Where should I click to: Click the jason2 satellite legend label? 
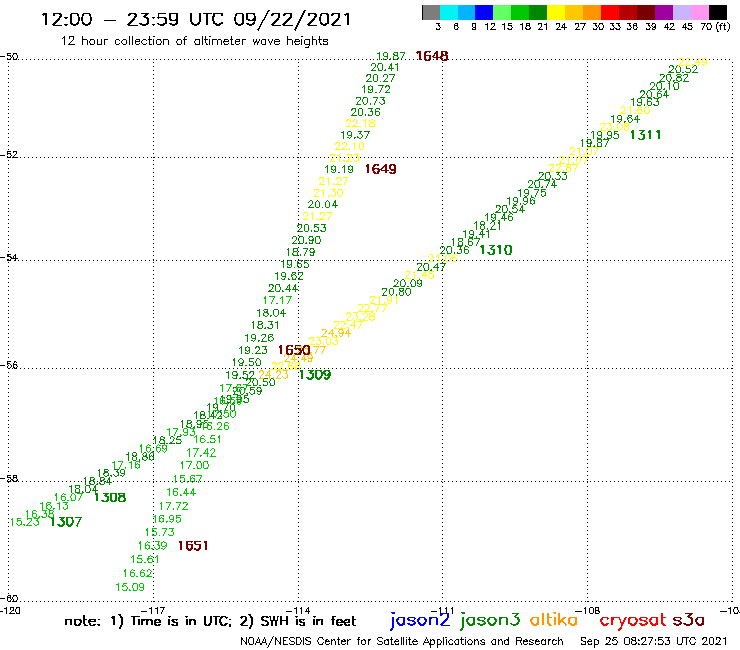point(420,620)
